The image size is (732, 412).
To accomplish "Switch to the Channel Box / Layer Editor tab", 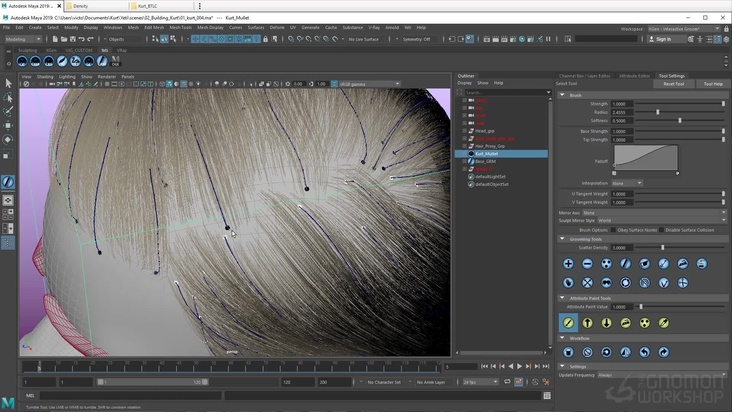I will coord(584,76).
